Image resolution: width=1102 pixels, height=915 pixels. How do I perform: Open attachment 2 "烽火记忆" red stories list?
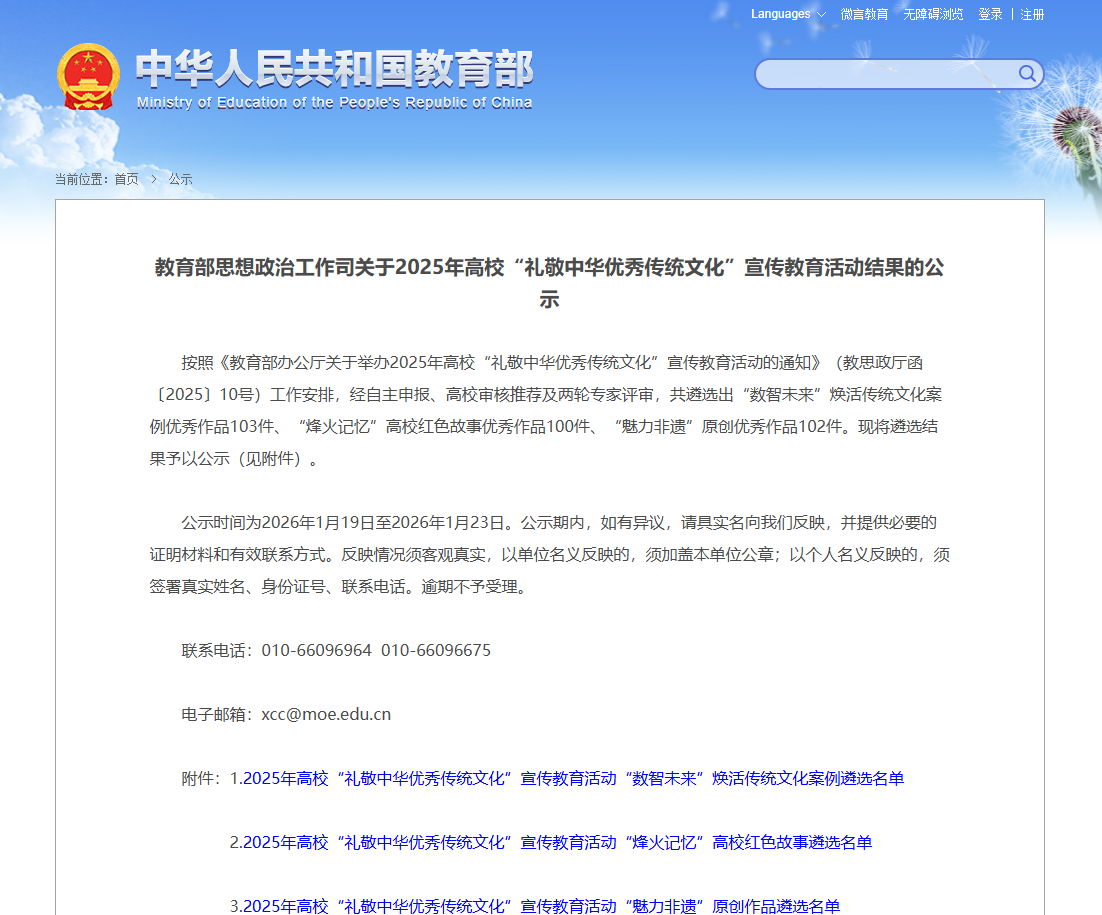point(551,842)
